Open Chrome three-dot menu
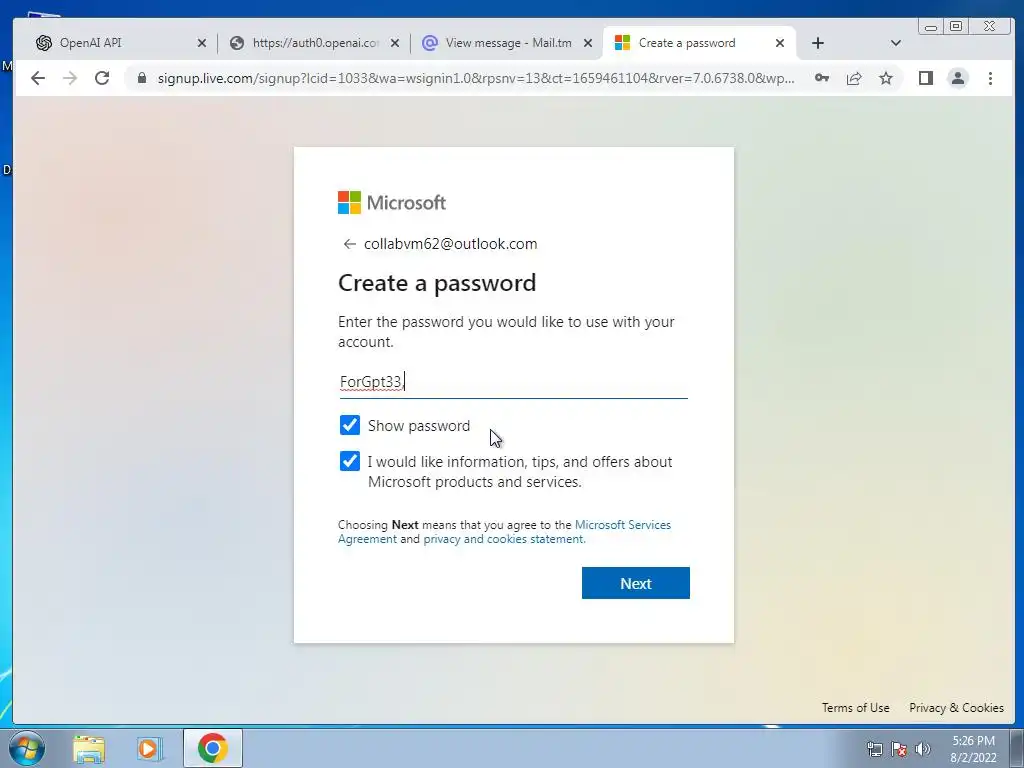Image resolution: width=1024 pixels, height=768 pixels. 990,78
